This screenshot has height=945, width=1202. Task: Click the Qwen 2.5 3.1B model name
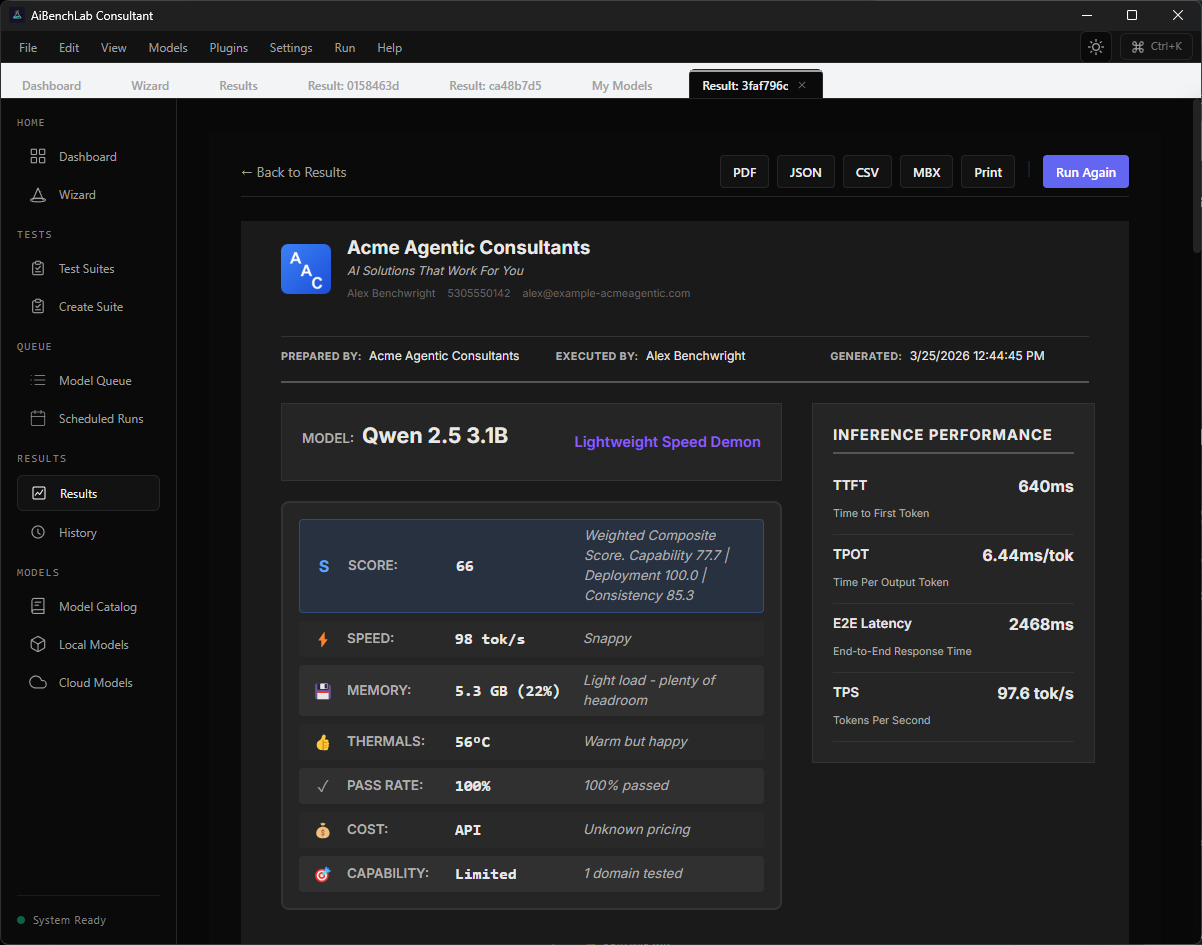435,436
